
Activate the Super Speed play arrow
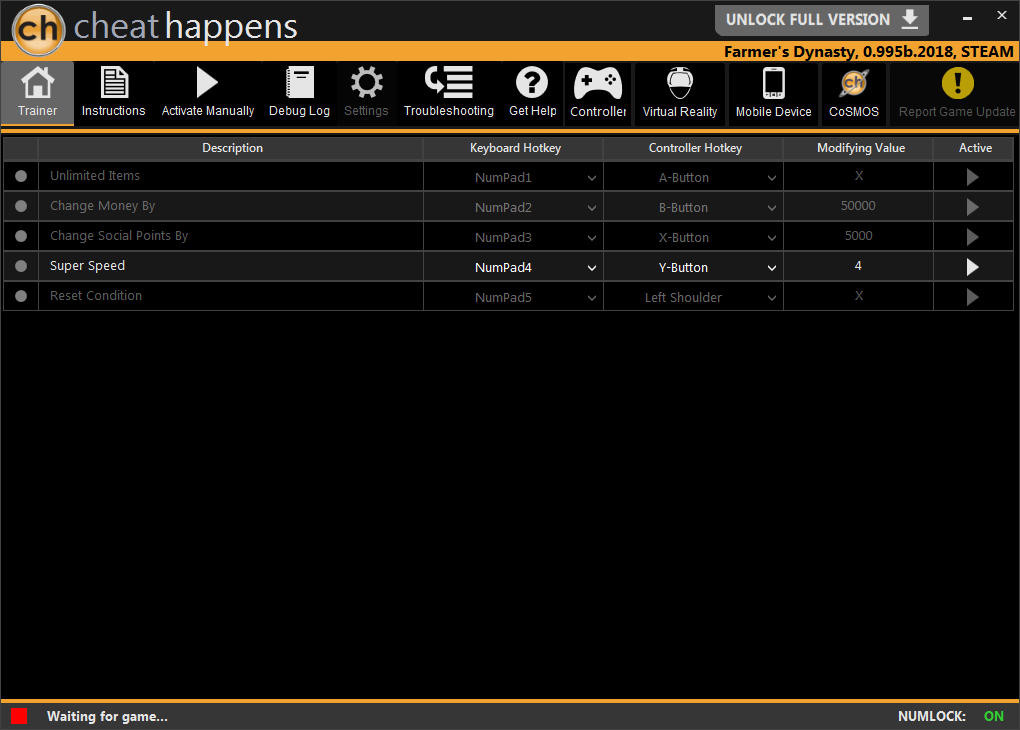coord(973,267)
